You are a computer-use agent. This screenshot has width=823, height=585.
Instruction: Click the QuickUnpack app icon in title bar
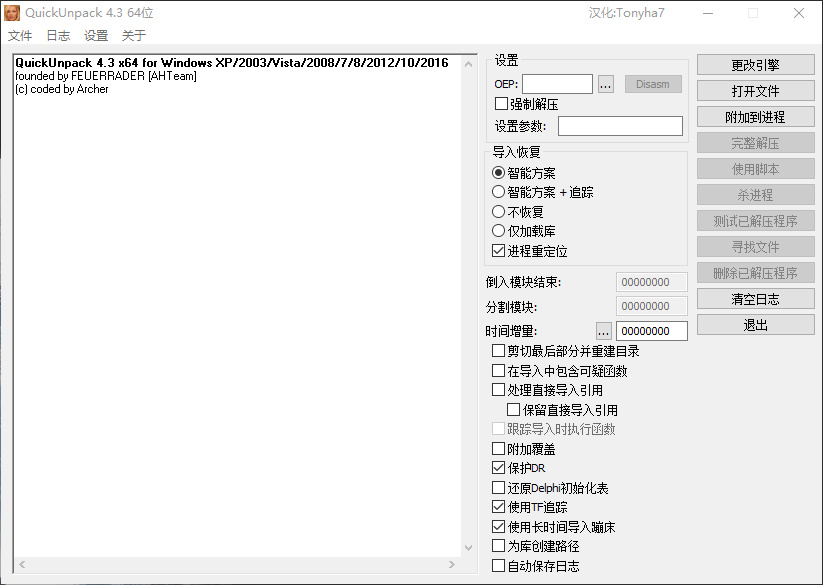click(12, 13)
